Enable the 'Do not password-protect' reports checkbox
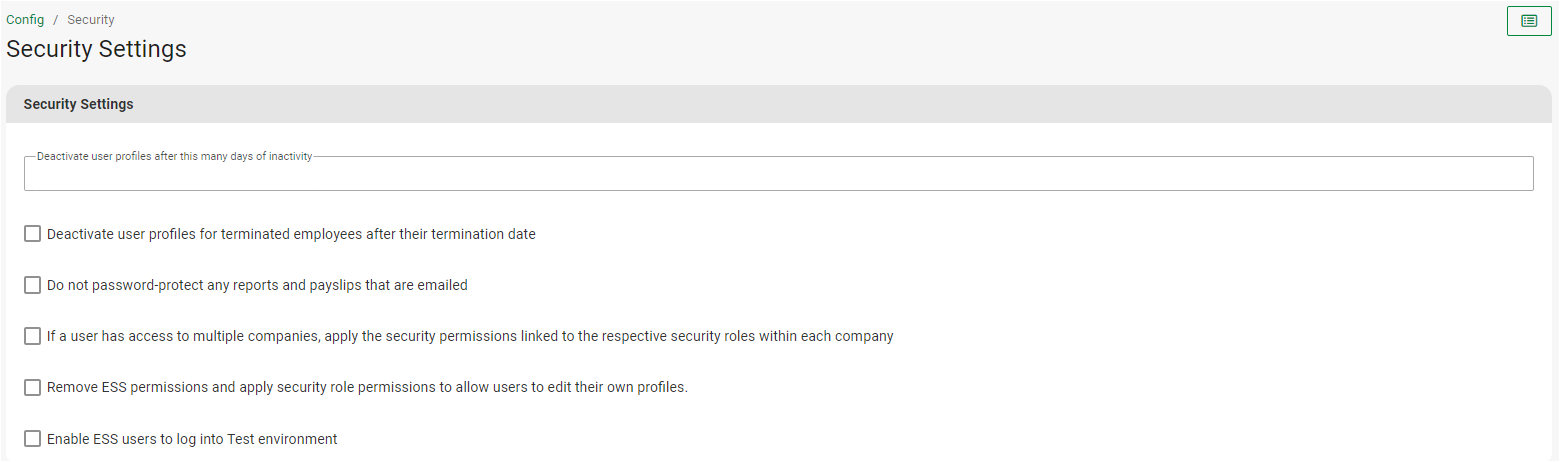Viewport: 1560px width, 462px height. [x=33, y=285]
